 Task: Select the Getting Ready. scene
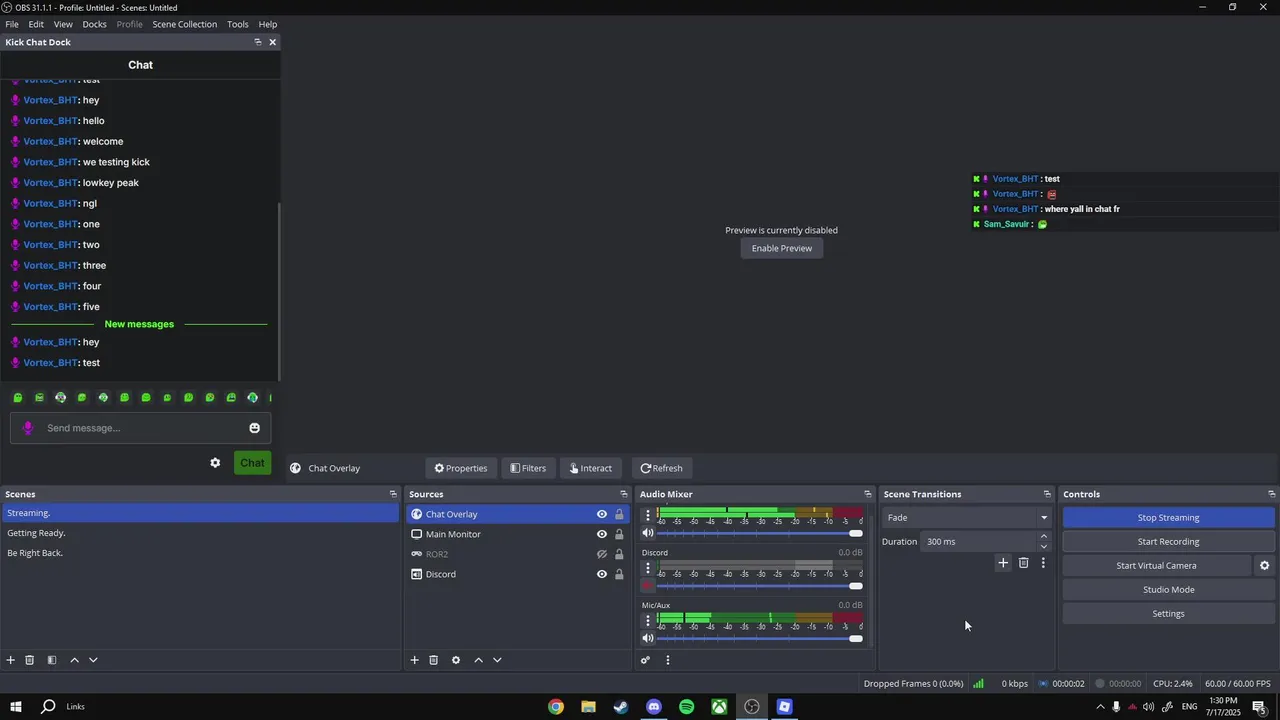pyautogui.click(x=200, y=533)
